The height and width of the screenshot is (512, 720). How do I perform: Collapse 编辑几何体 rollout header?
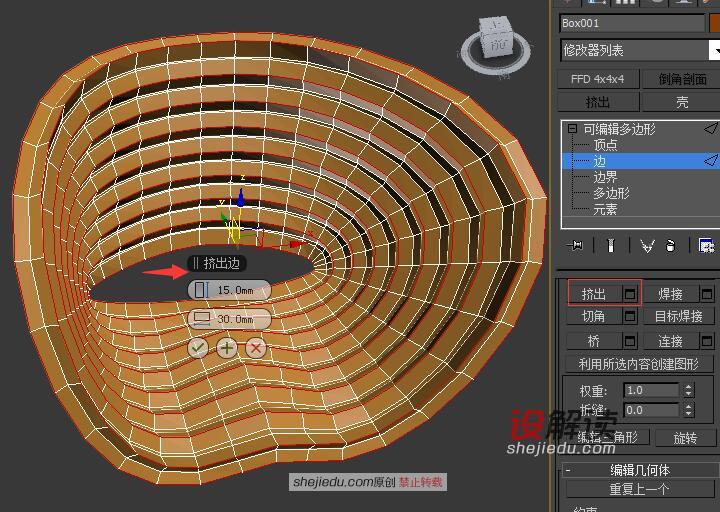640,469
